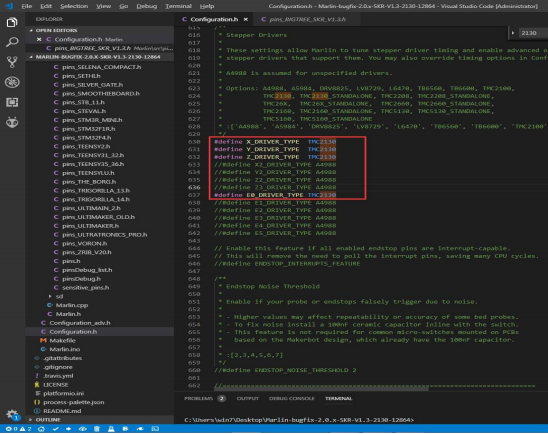Click the PlatformIO Build checkmark icon
548x434 pixels.
click(x=55, y=429)
